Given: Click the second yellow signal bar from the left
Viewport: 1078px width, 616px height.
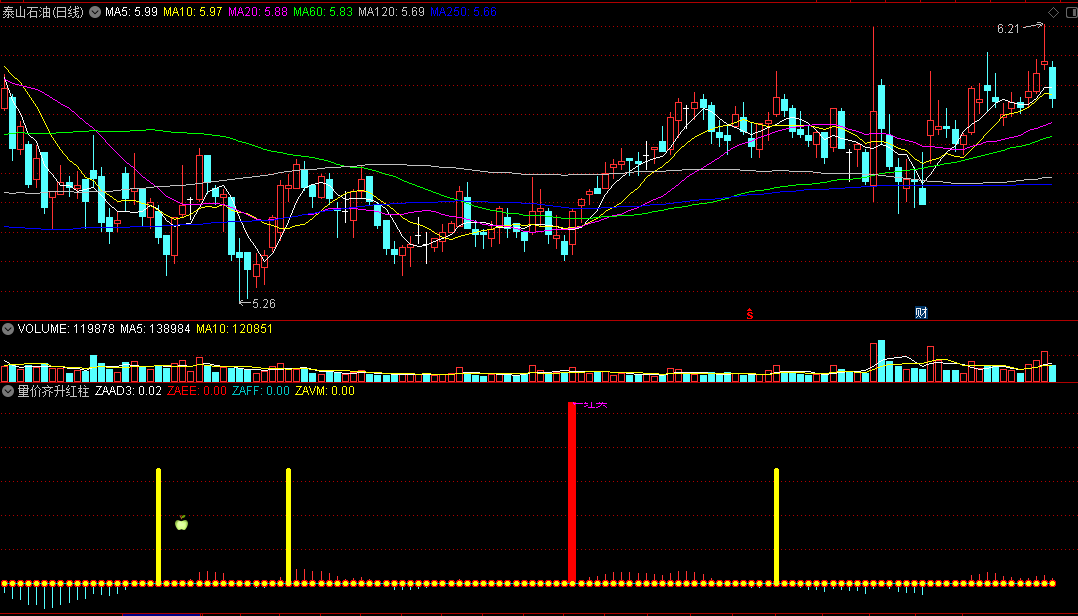Looking at the screenshot, I should click(x=289, y=526).
